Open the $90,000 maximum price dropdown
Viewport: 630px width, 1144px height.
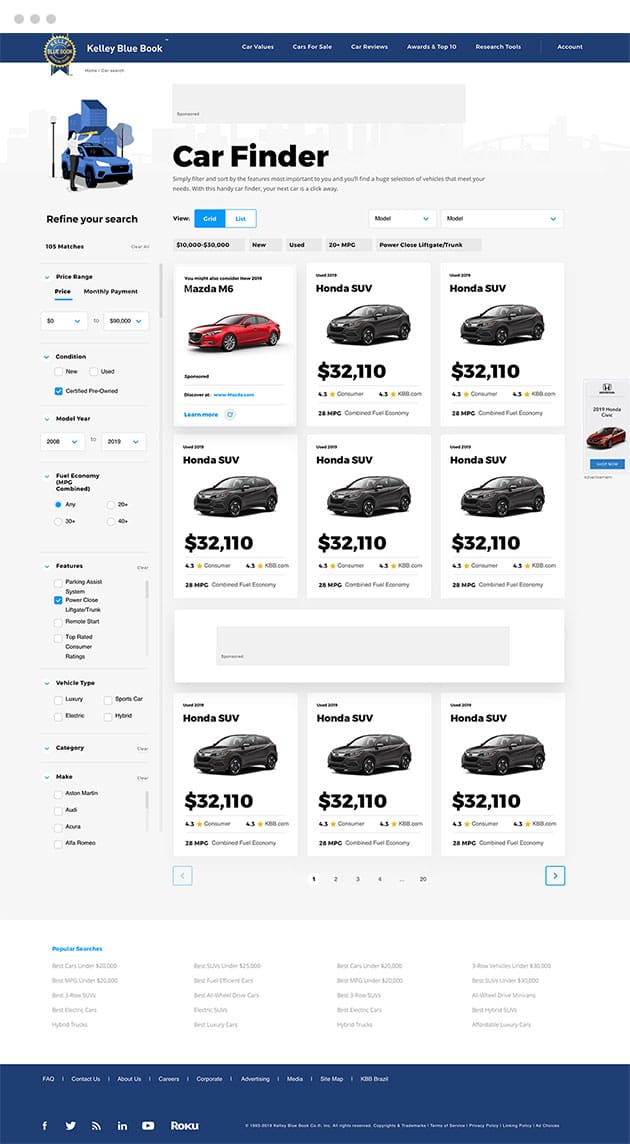(126, 321)
